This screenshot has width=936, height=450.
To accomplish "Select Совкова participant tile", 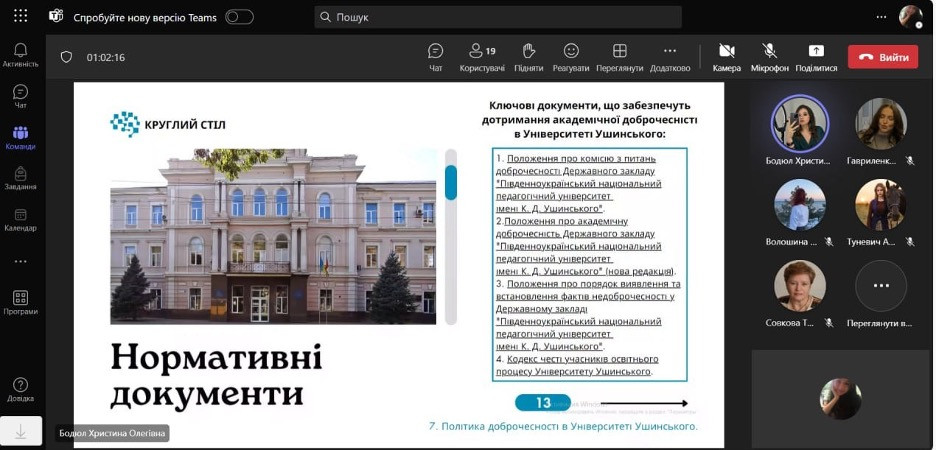I will (799, 293).
